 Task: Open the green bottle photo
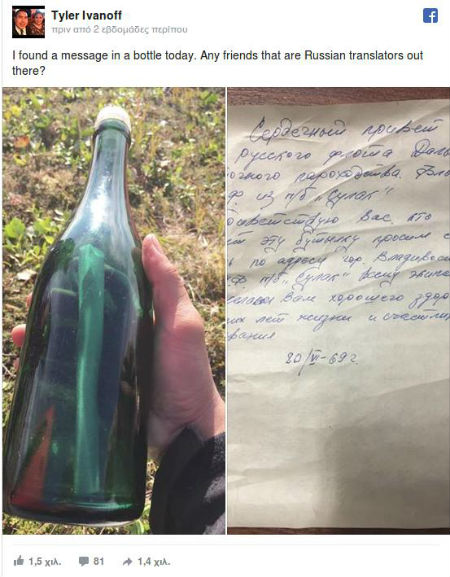click(x=114, y=311)
